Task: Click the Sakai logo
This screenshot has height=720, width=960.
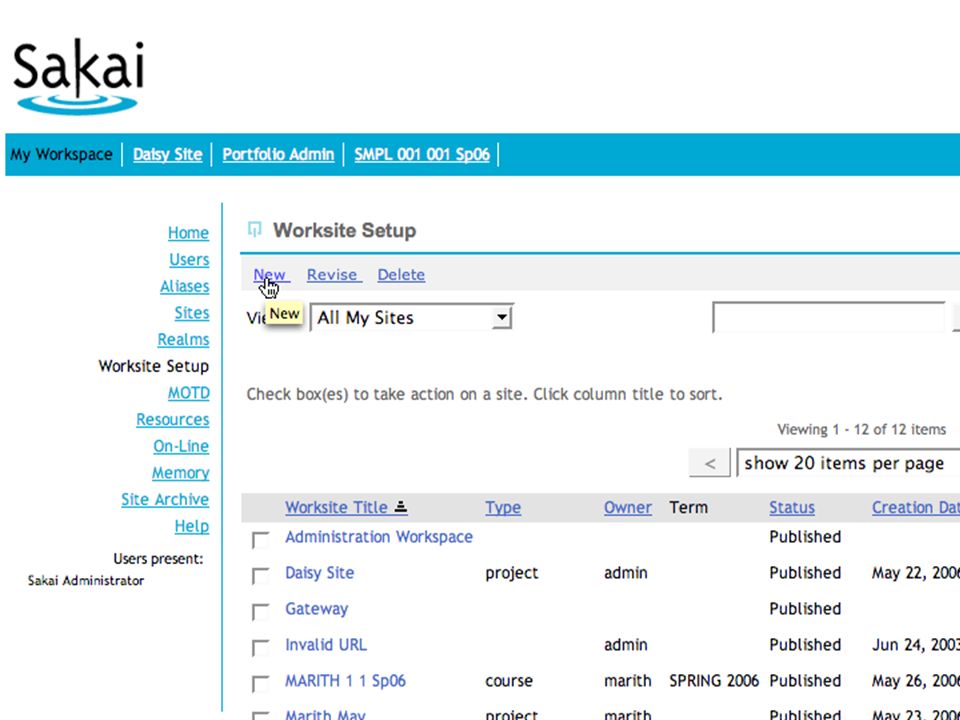Action: click(x=78, y=77)
